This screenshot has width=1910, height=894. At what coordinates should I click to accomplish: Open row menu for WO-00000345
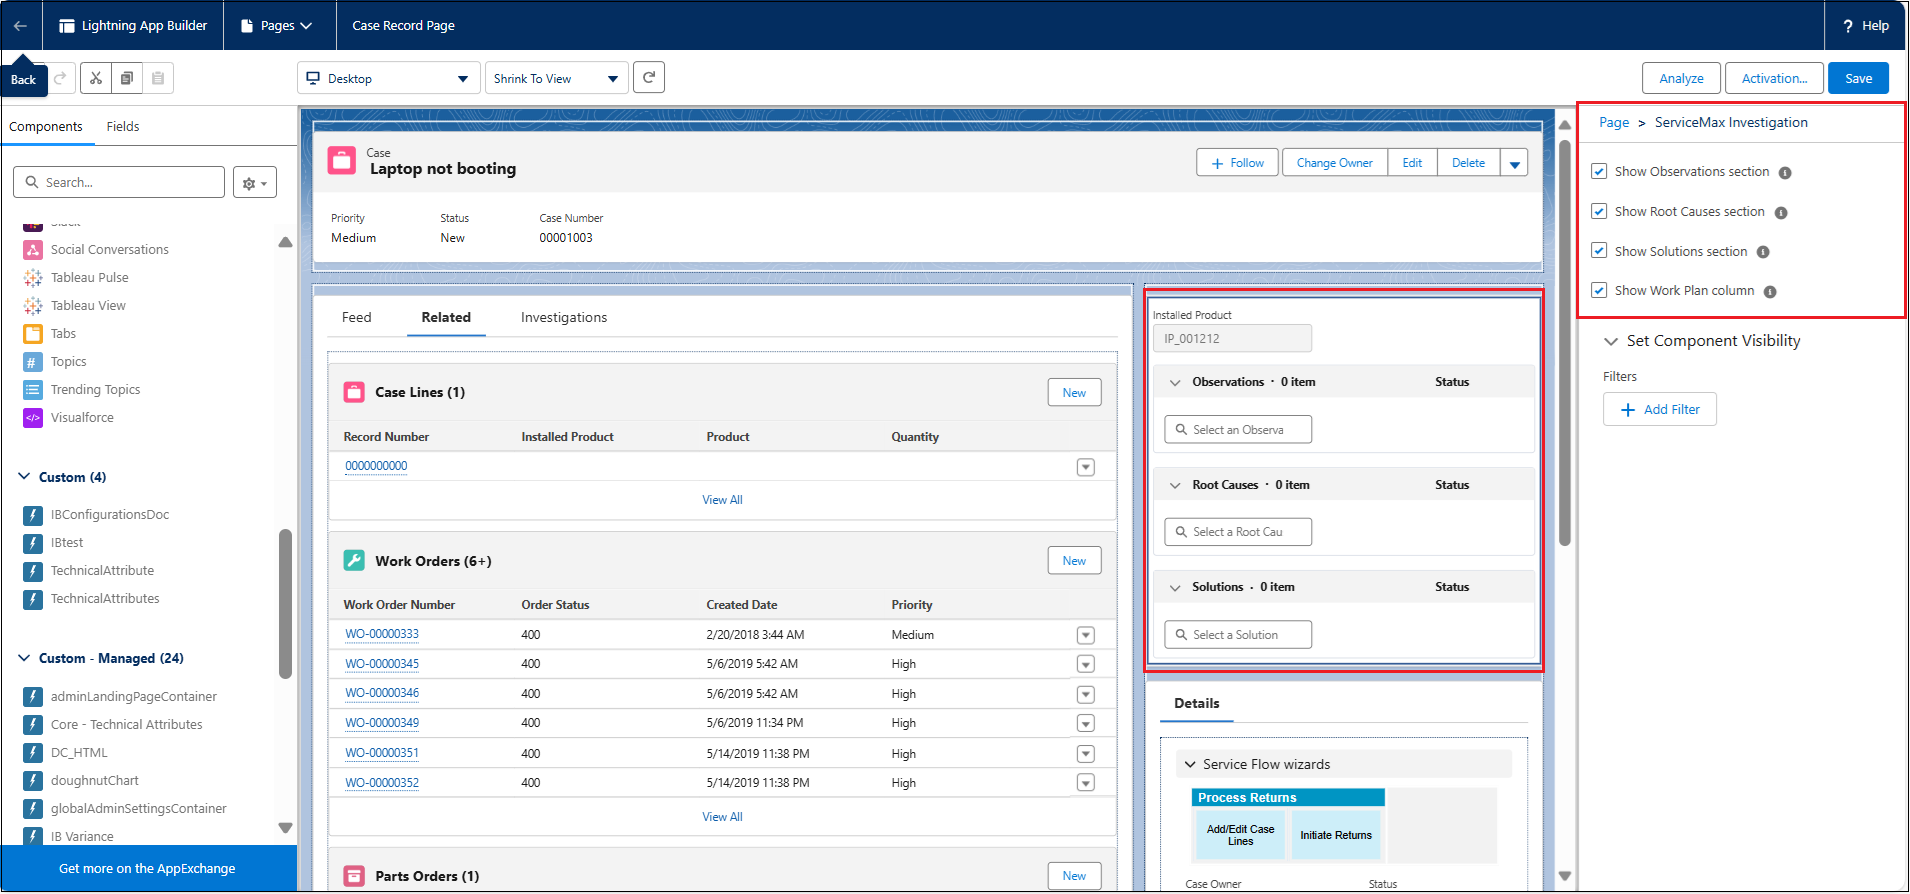coord(1086,664)
